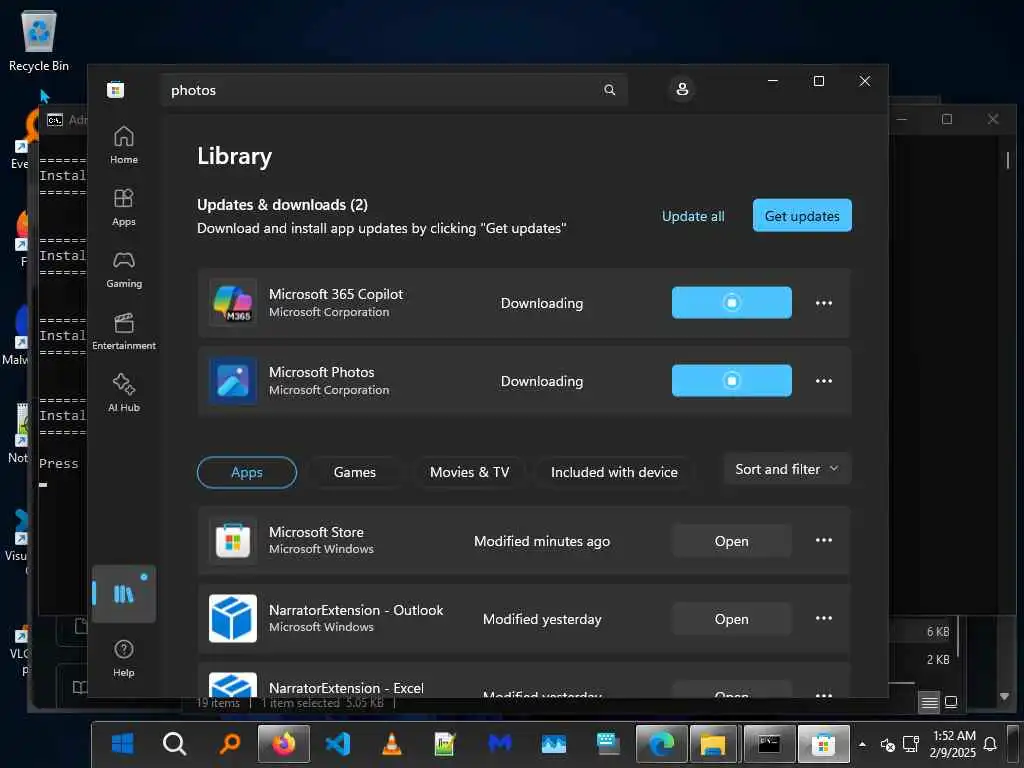This screenshot has width=1024, height=768.
Task: Click the Microsoft Store logo icon
Action: 116,89
